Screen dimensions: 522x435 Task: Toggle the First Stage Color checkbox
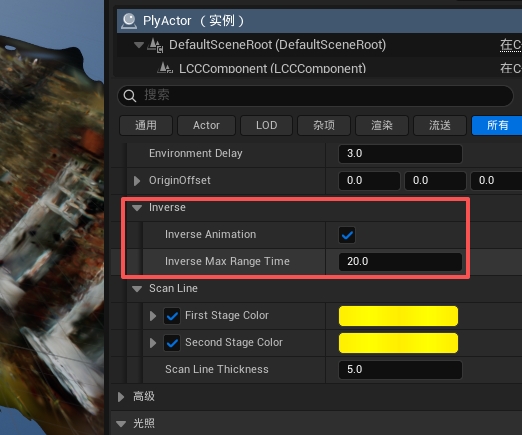click(172, 316)
